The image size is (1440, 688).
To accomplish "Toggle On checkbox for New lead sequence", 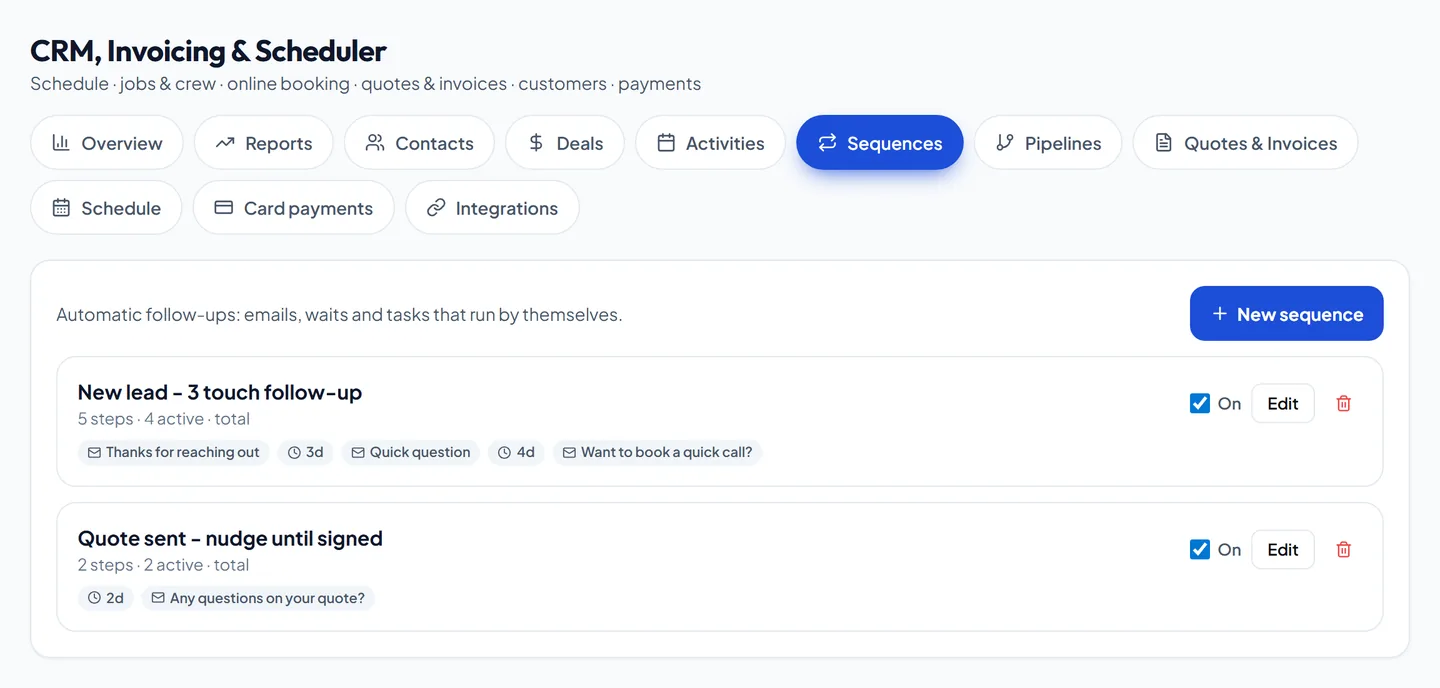I will (x=1200, y=404).
